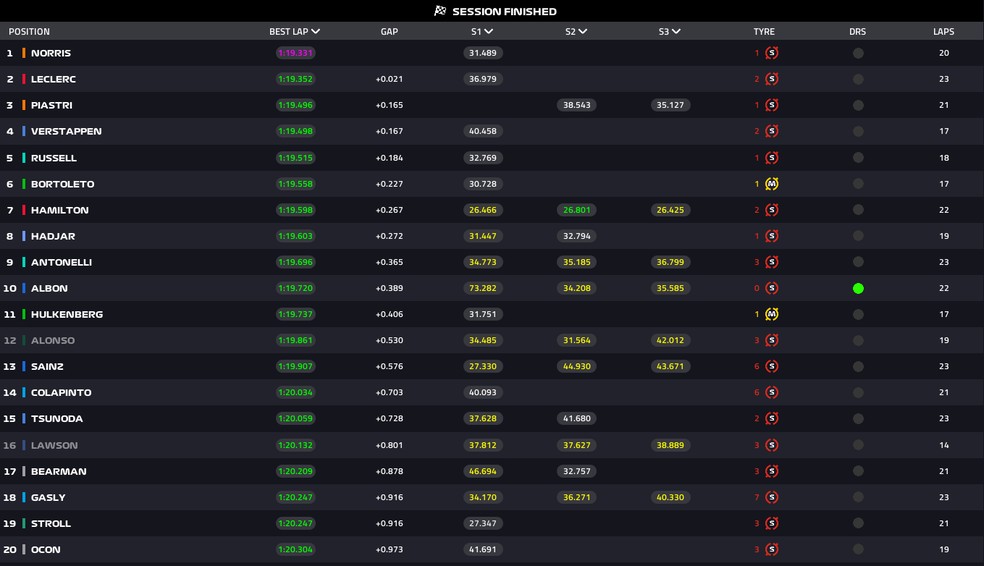Screen dimensions: 984x566
Task: Open the S3 sector column dropdown
Action: point(676,31)
